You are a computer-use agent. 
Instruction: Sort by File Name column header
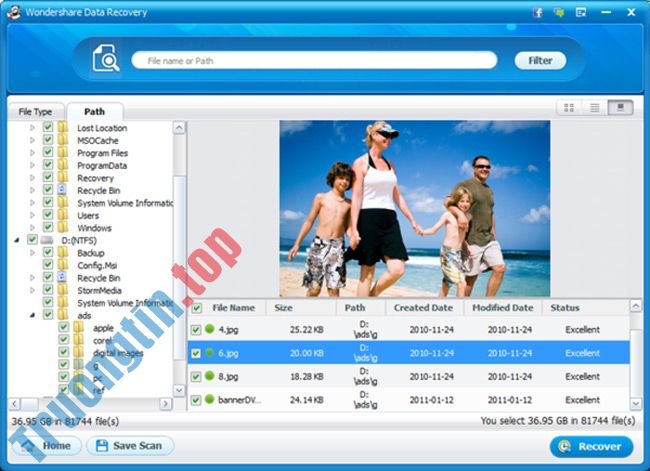[x=233, y=308]
